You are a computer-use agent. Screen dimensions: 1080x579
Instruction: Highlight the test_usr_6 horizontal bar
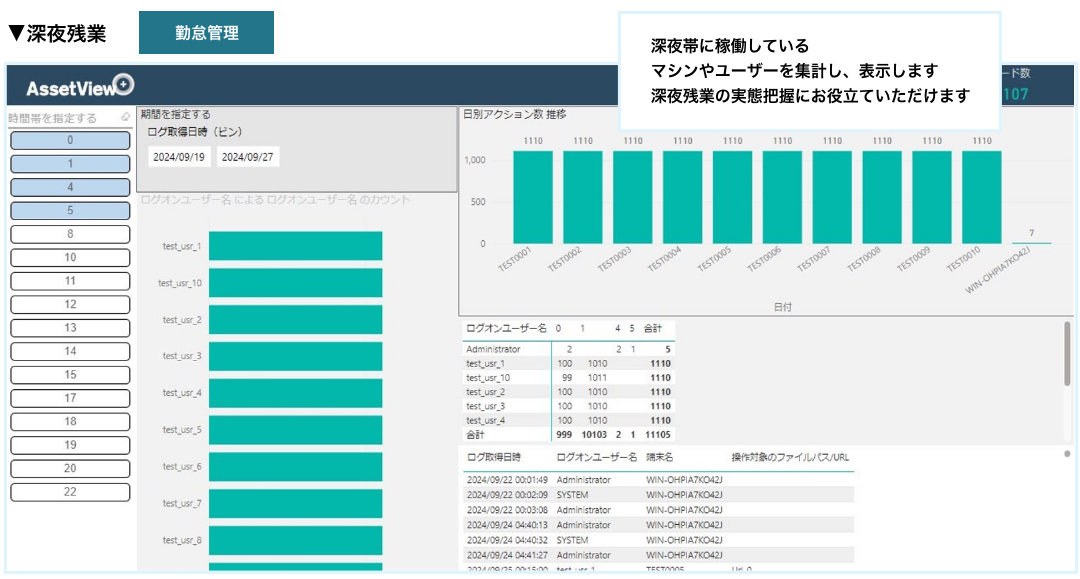295,467
